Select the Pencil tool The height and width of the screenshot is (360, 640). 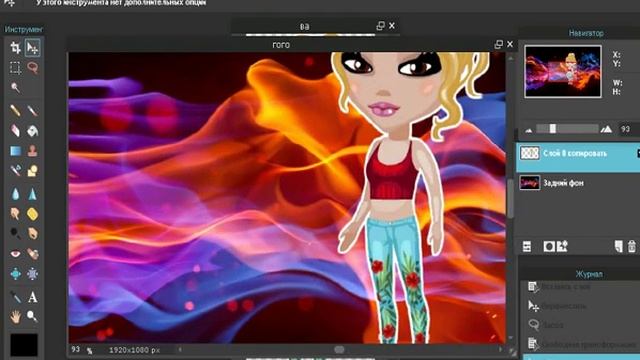(15, 110)
